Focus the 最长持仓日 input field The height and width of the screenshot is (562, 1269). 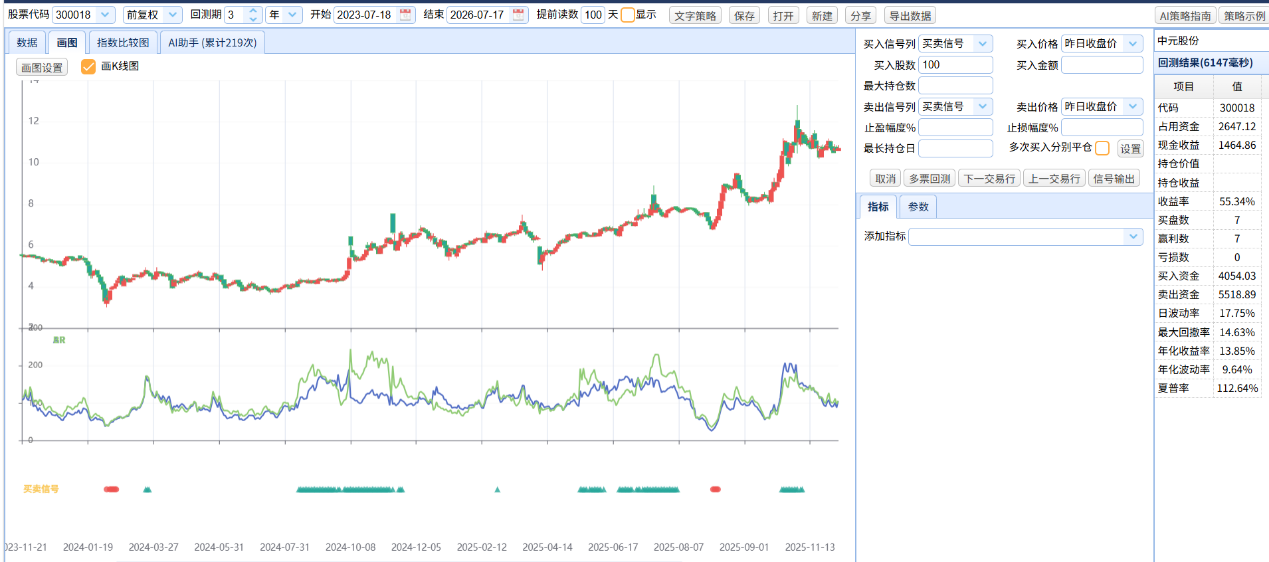click(956, 148)
